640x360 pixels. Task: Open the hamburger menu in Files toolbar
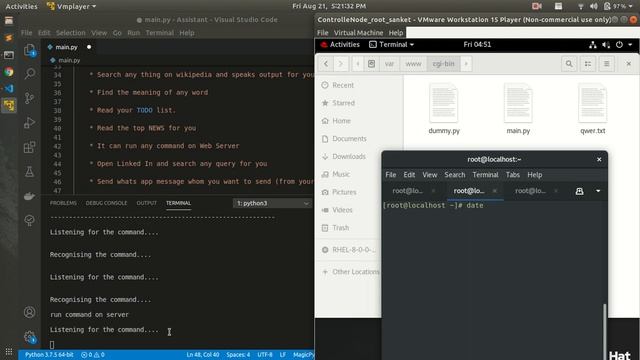coord(607,64)
